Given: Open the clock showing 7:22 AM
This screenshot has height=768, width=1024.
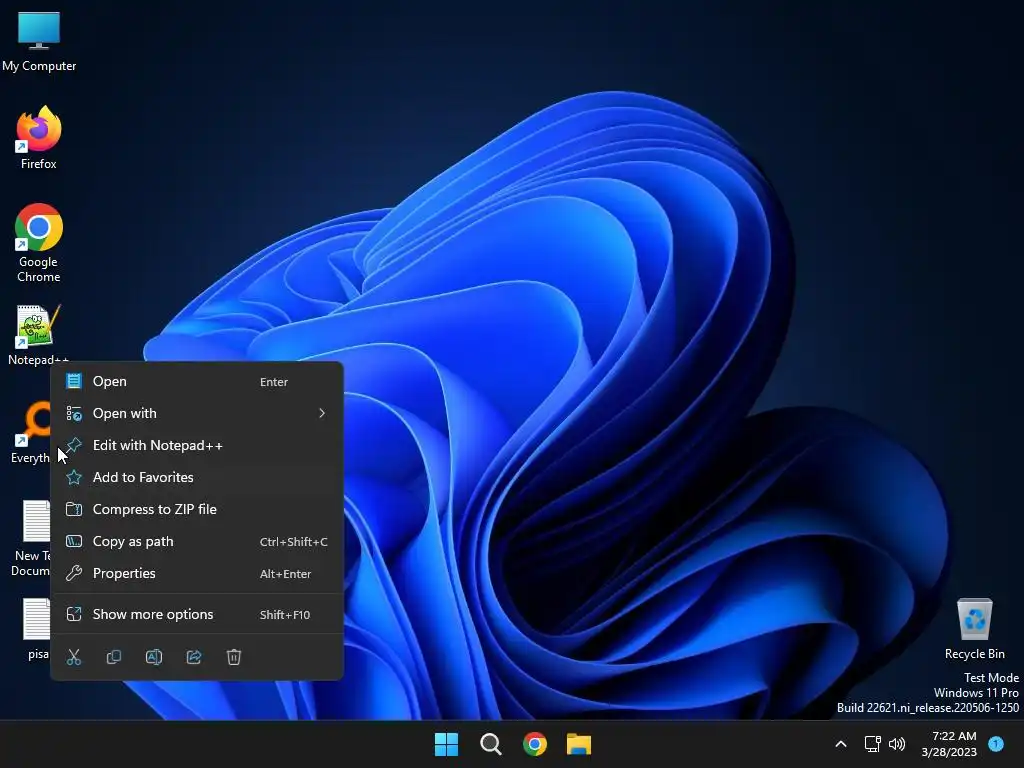Looking at the screenshot, I should click(949, 744).
